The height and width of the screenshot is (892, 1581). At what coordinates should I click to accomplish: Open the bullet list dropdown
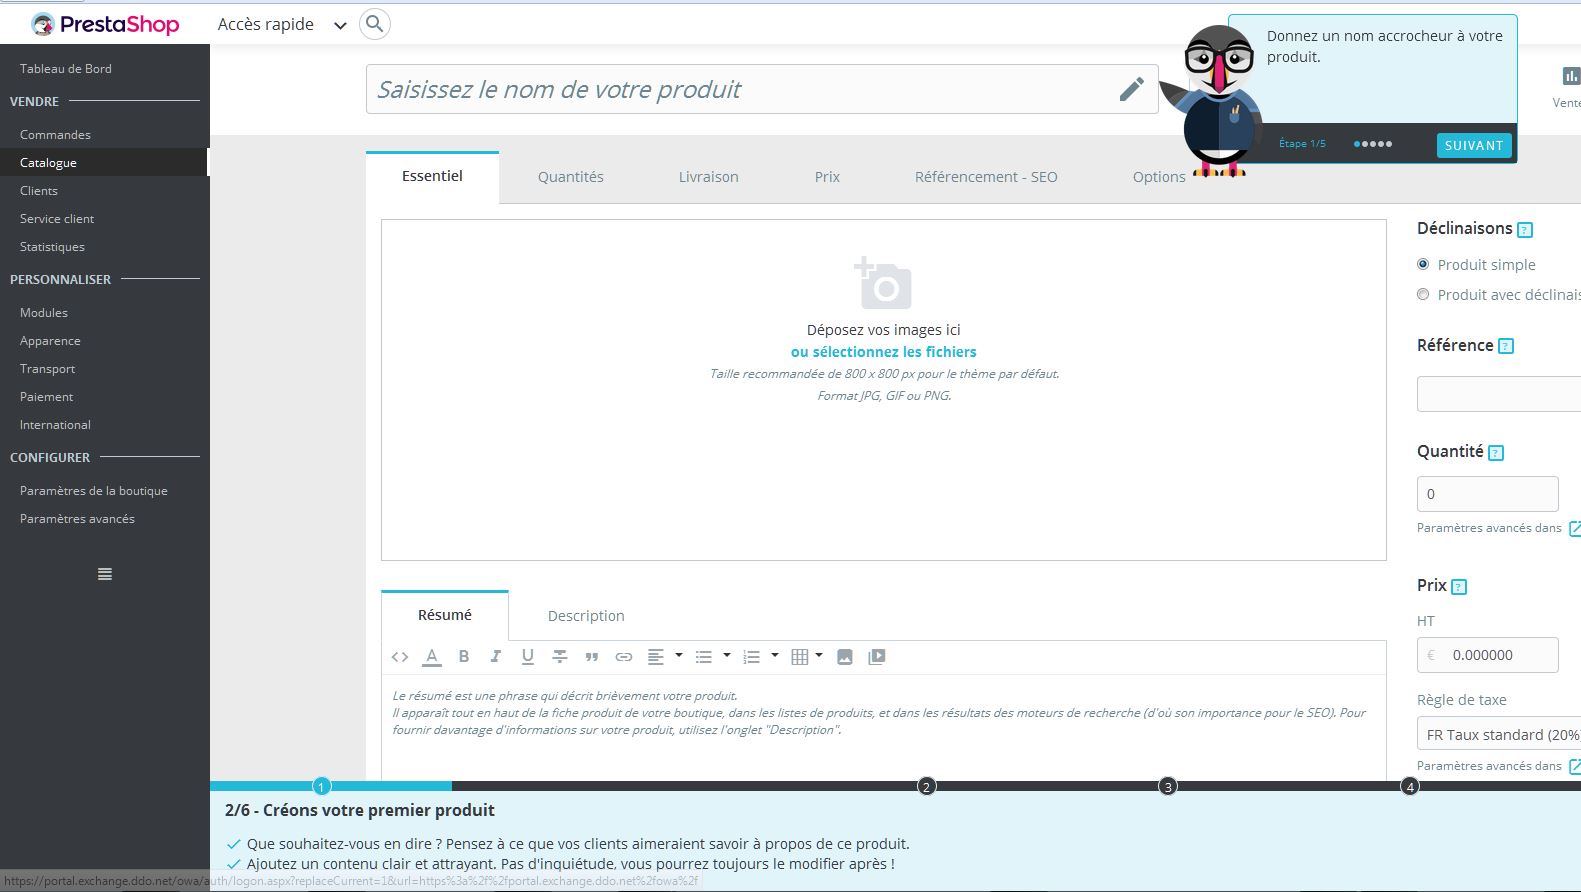pos(713,657)
